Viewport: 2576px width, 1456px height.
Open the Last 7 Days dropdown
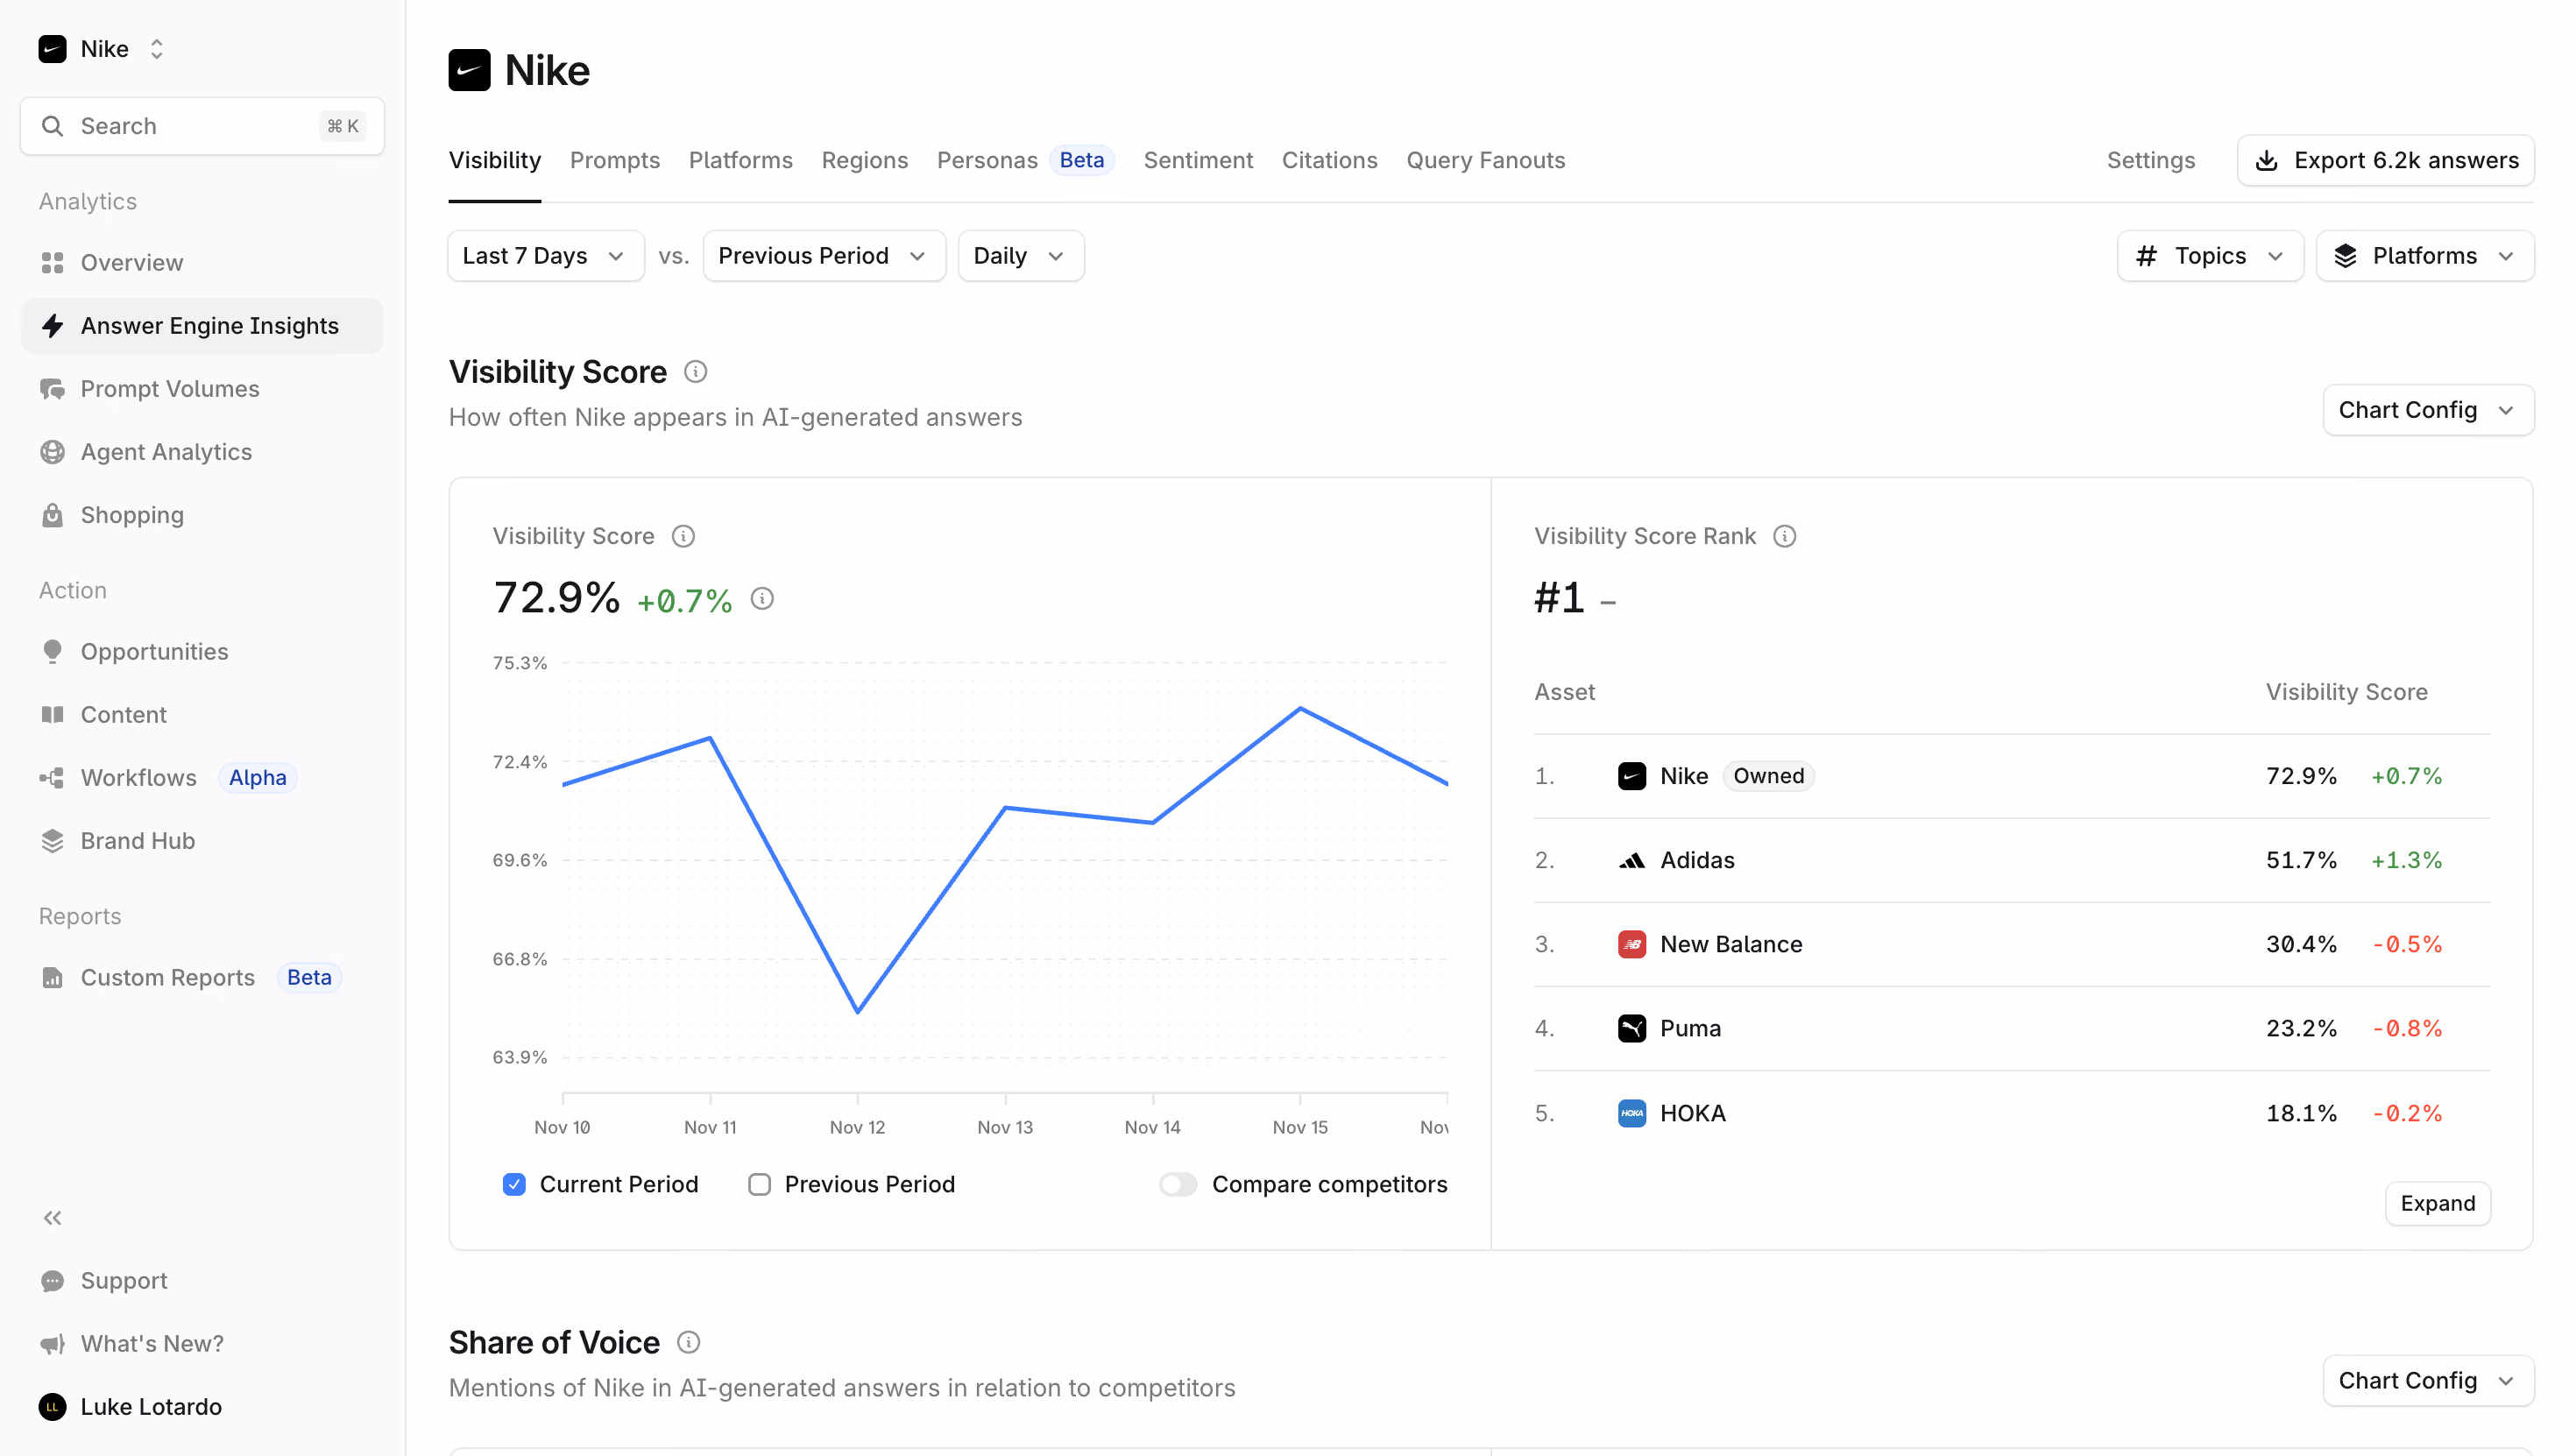click(545, 256)
